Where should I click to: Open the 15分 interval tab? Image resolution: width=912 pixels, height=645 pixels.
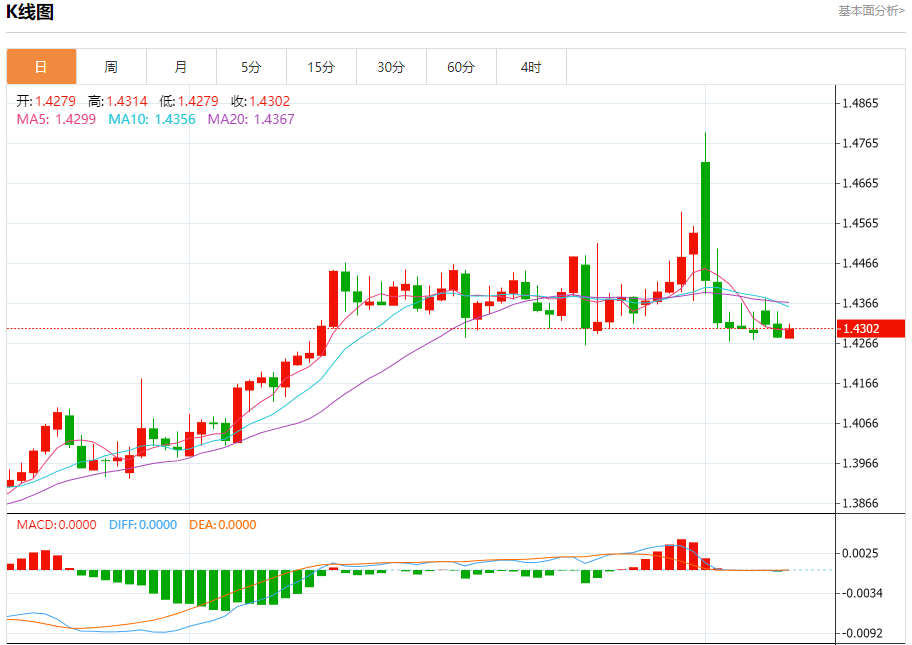click(x=321, y=67)
